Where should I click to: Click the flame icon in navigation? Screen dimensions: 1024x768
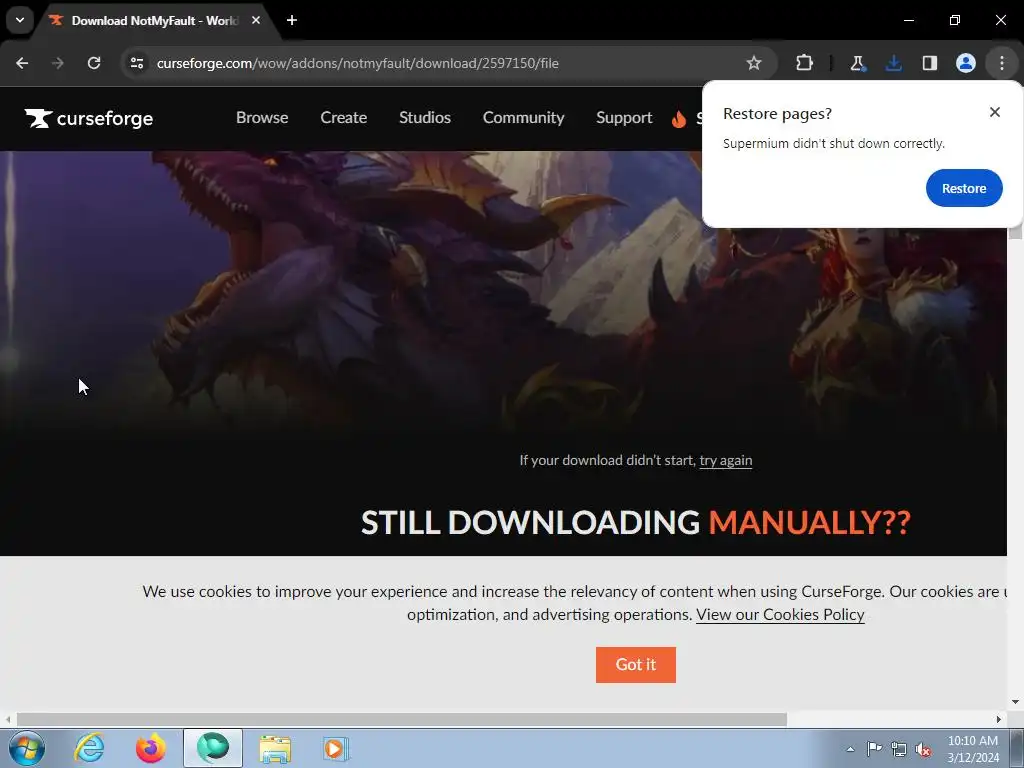pyautogui.click(x=679, y=119)
